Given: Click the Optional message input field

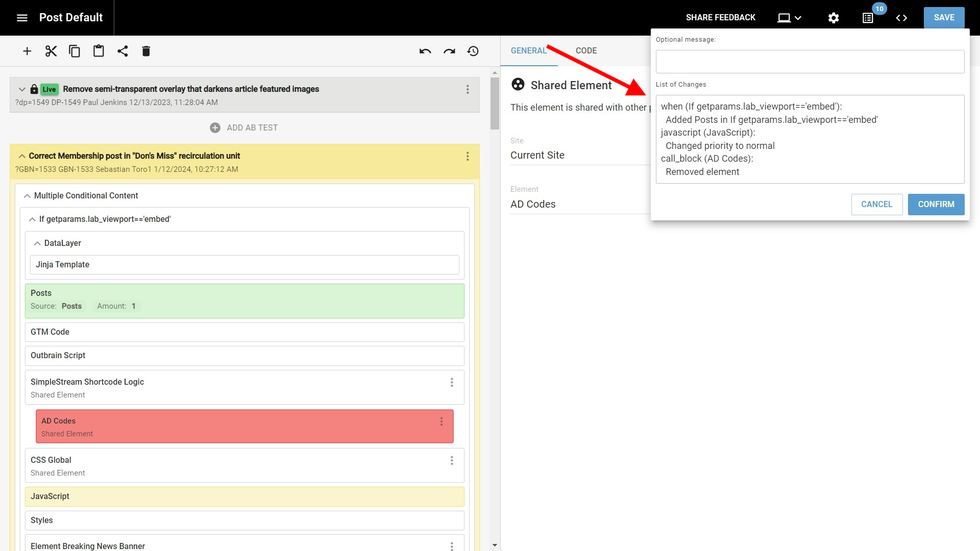Looking at the screenshot, I should [x=809, y=61].
